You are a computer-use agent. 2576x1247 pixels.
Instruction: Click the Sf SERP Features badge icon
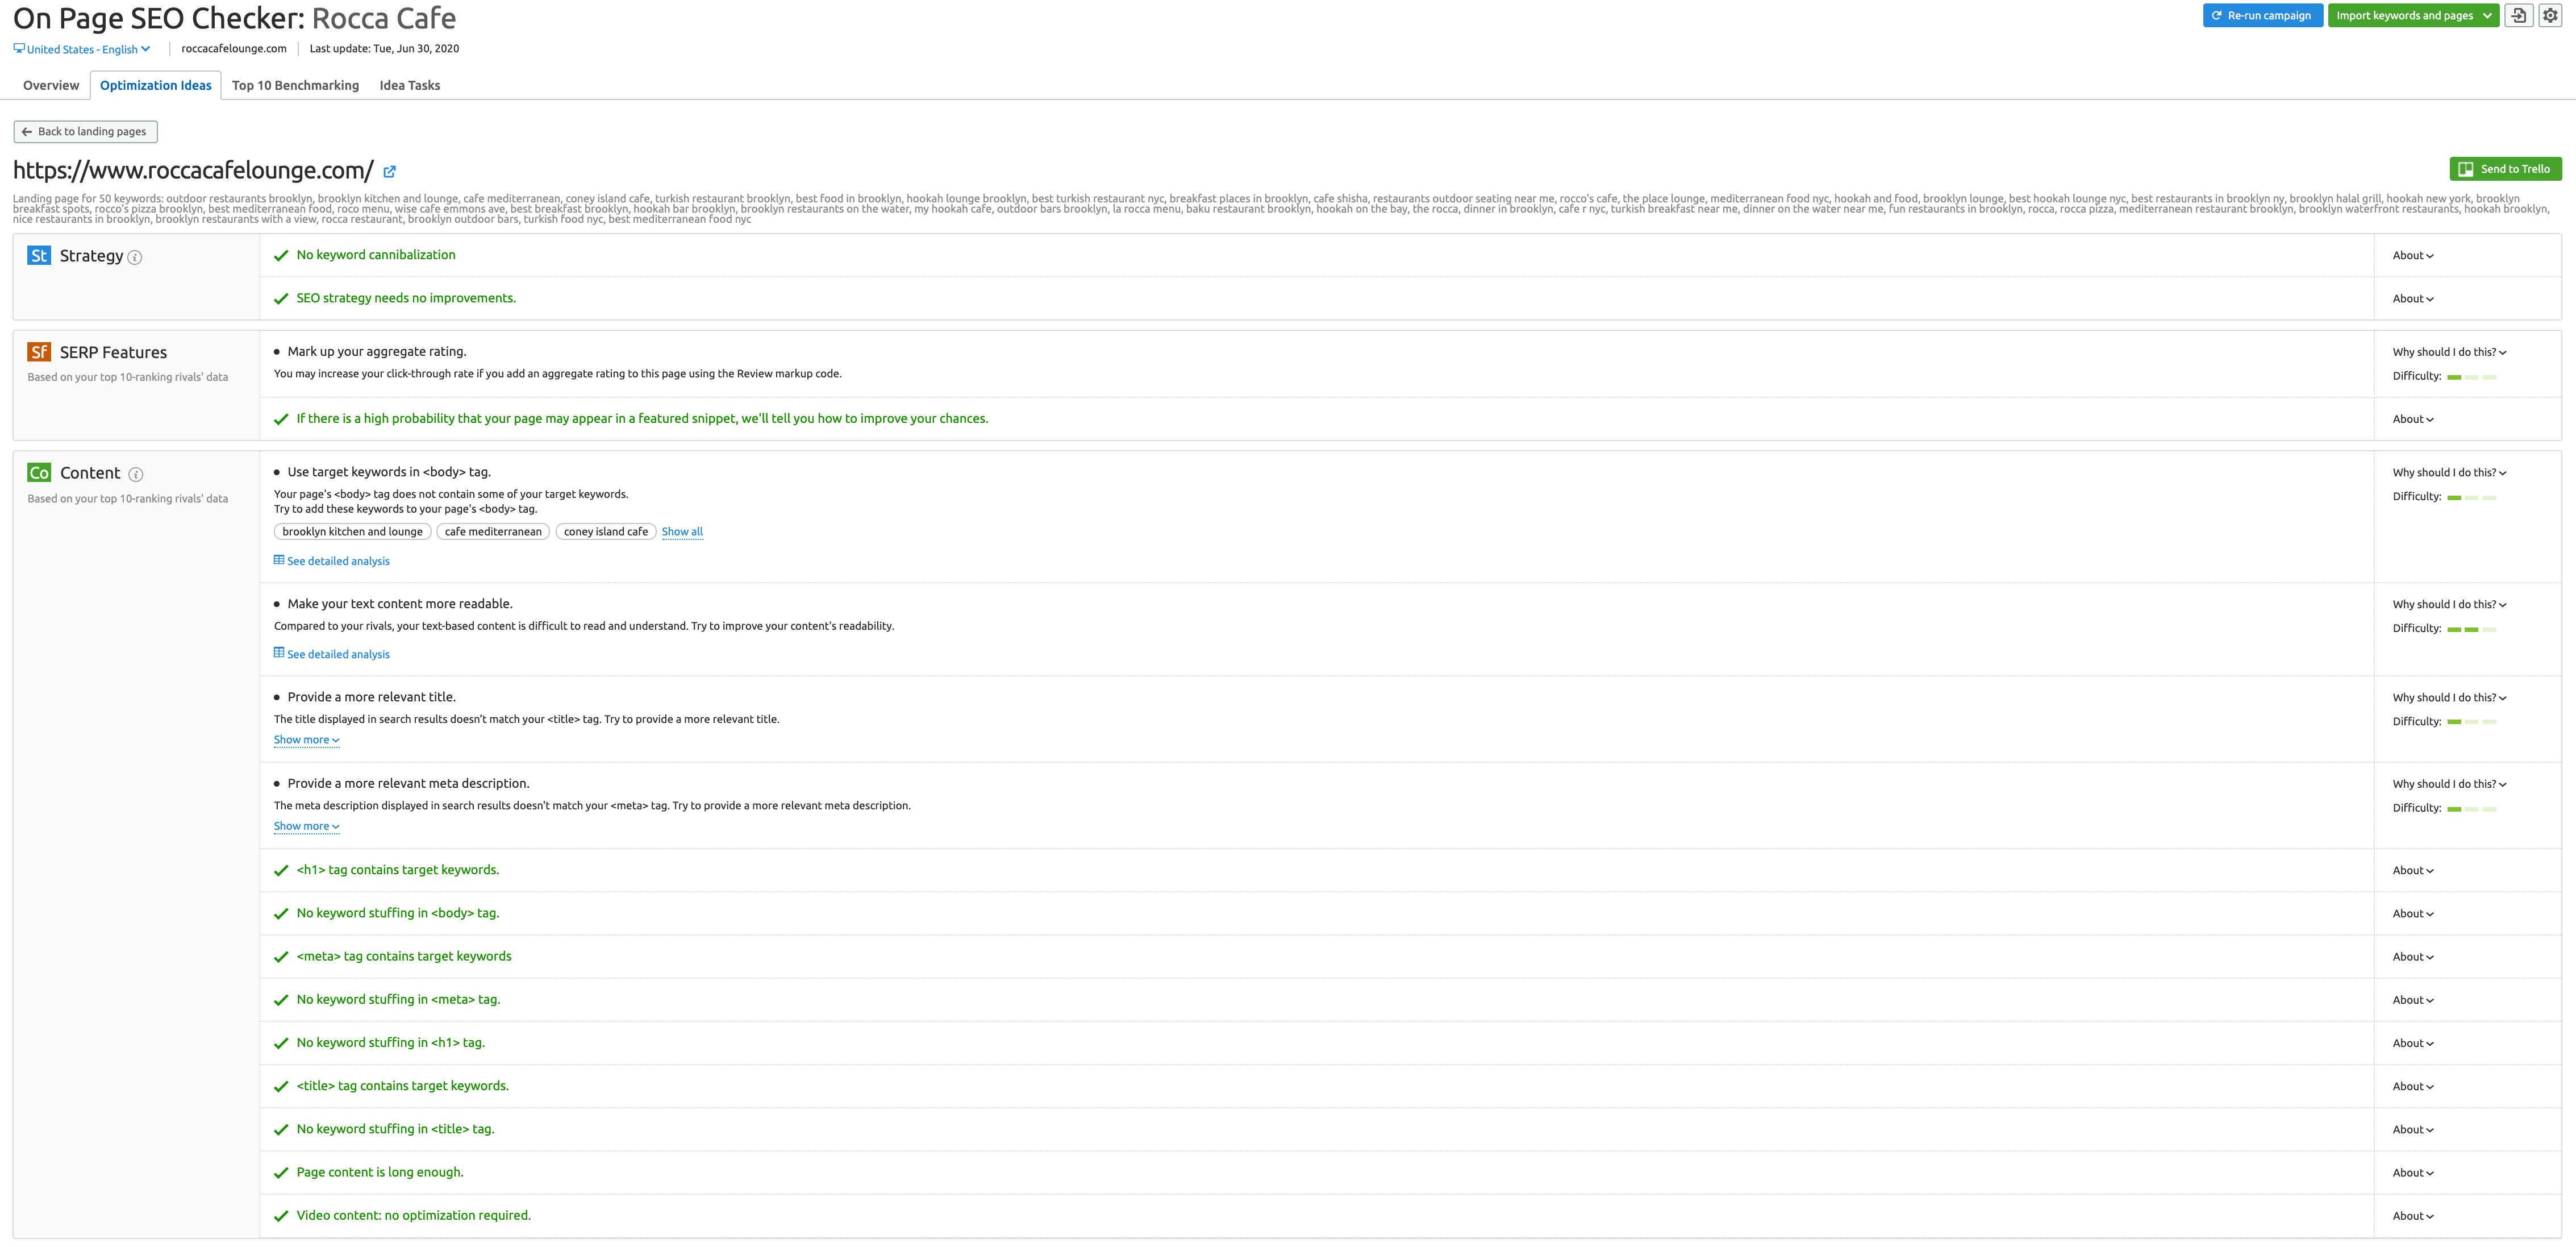click(x=39, y=352)
